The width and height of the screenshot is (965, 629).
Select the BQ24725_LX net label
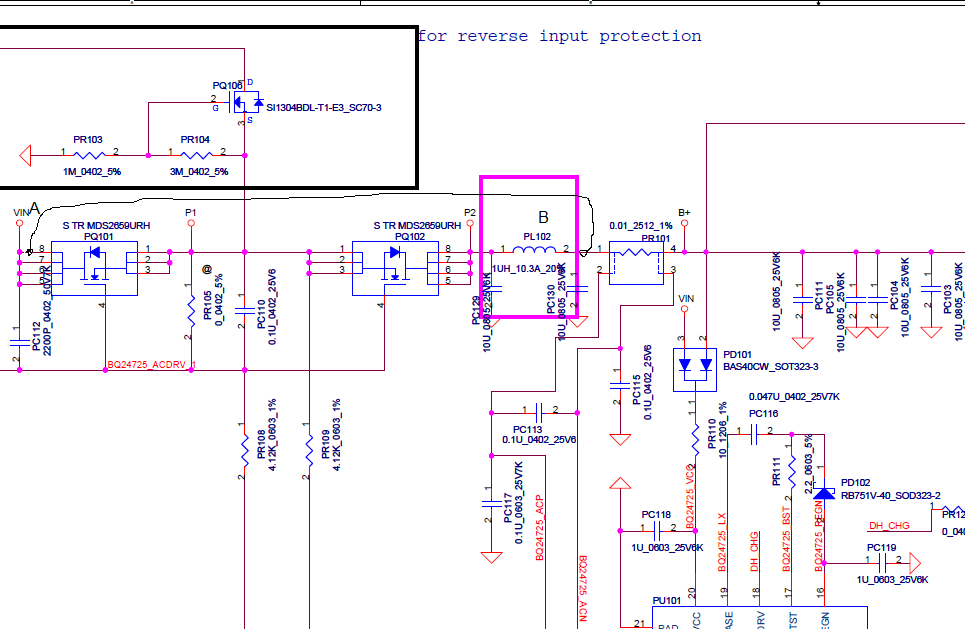coord(722,542)
